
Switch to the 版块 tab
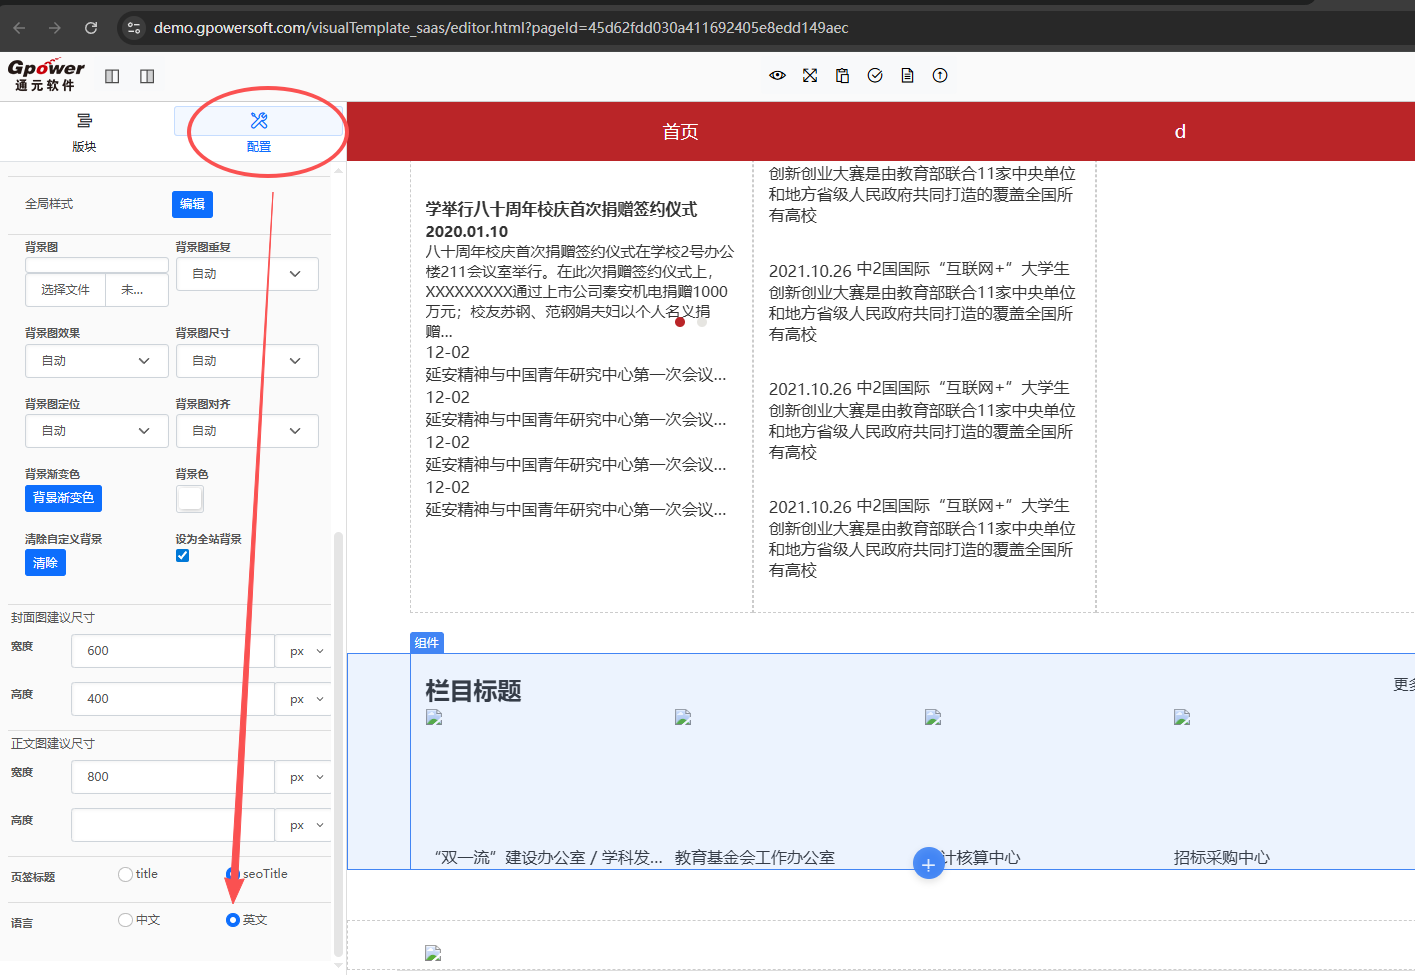(84, 132)
